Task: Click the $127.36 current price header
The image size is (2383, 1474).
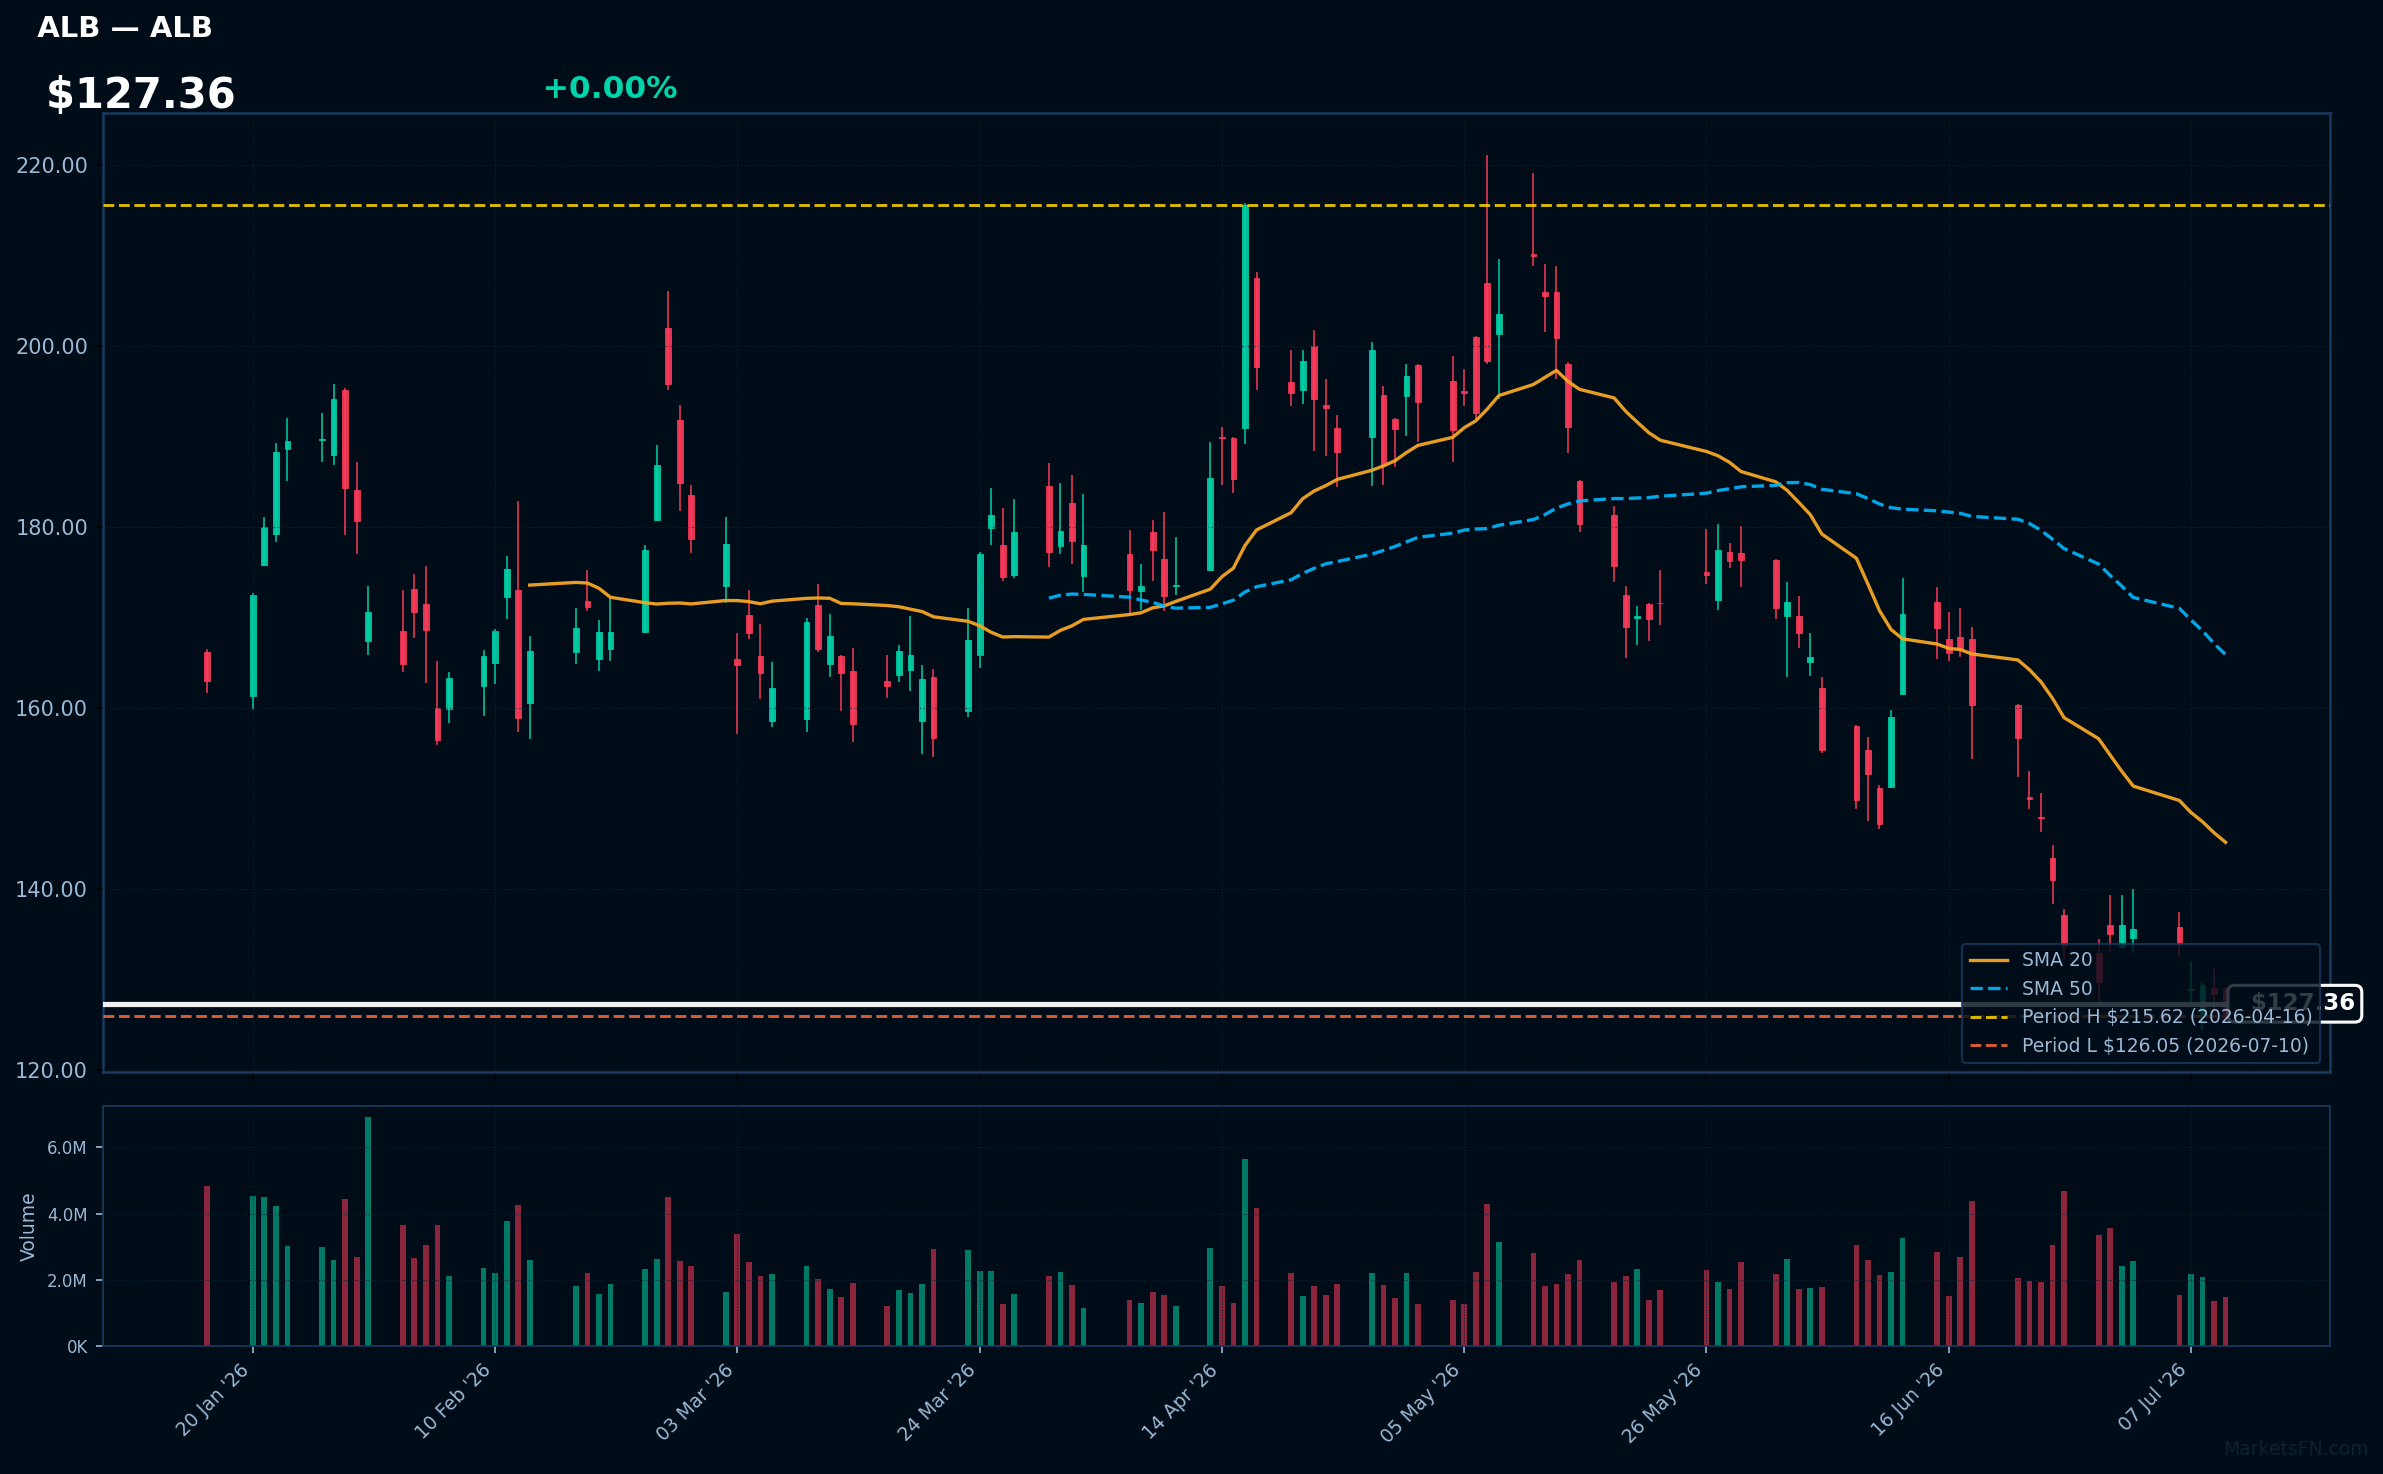Action: 141,94
